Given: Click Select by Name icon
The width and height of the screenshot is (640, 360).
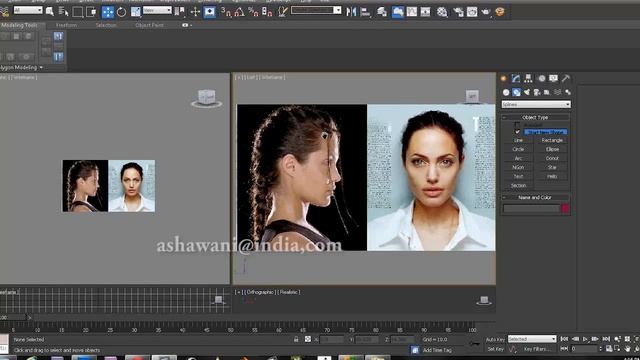Looking at the screenshot, I should click(x=63, y=11).
